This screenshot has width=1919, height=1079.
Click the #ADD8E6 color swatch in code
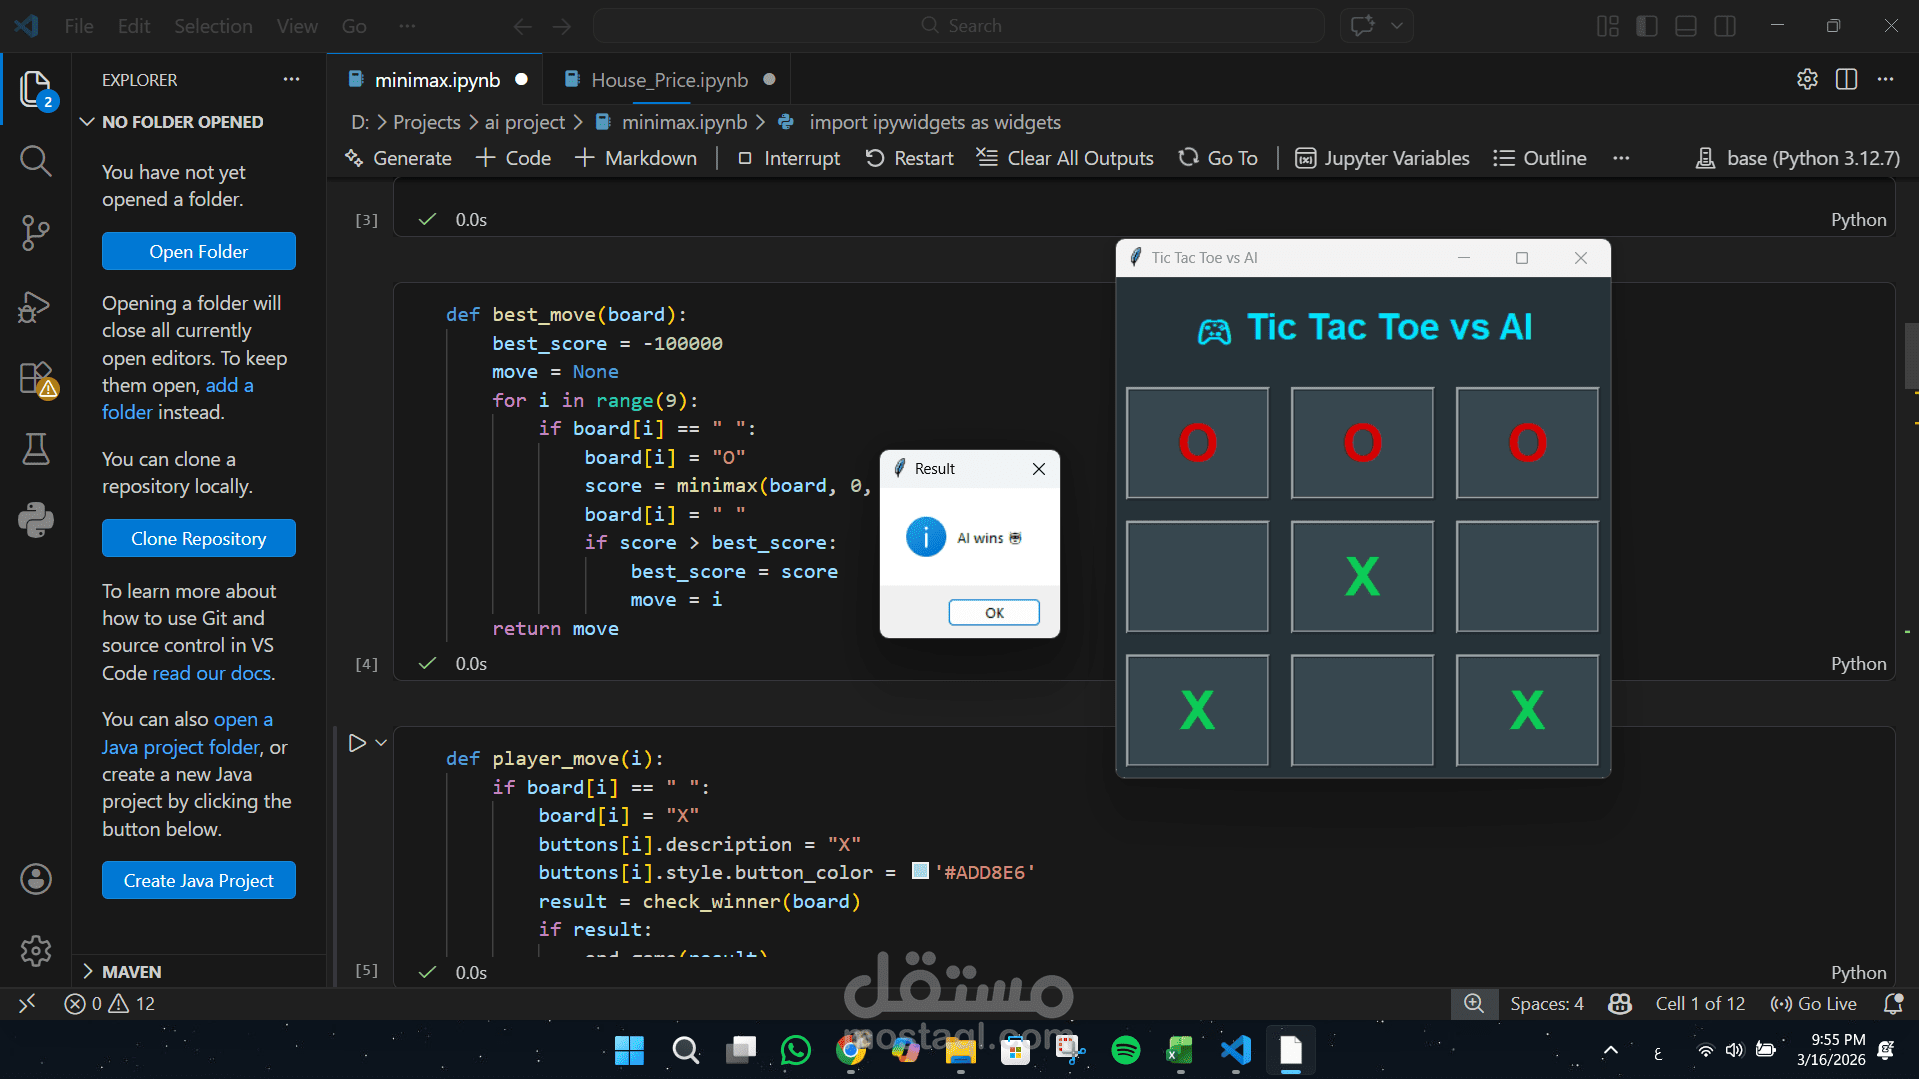pyautogui.click(x=919, y=872)
